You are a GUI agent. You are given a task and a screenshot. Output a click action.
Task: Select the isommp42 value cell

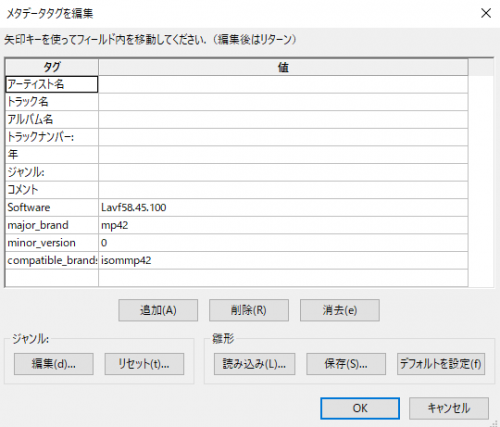tap(283, 260)
